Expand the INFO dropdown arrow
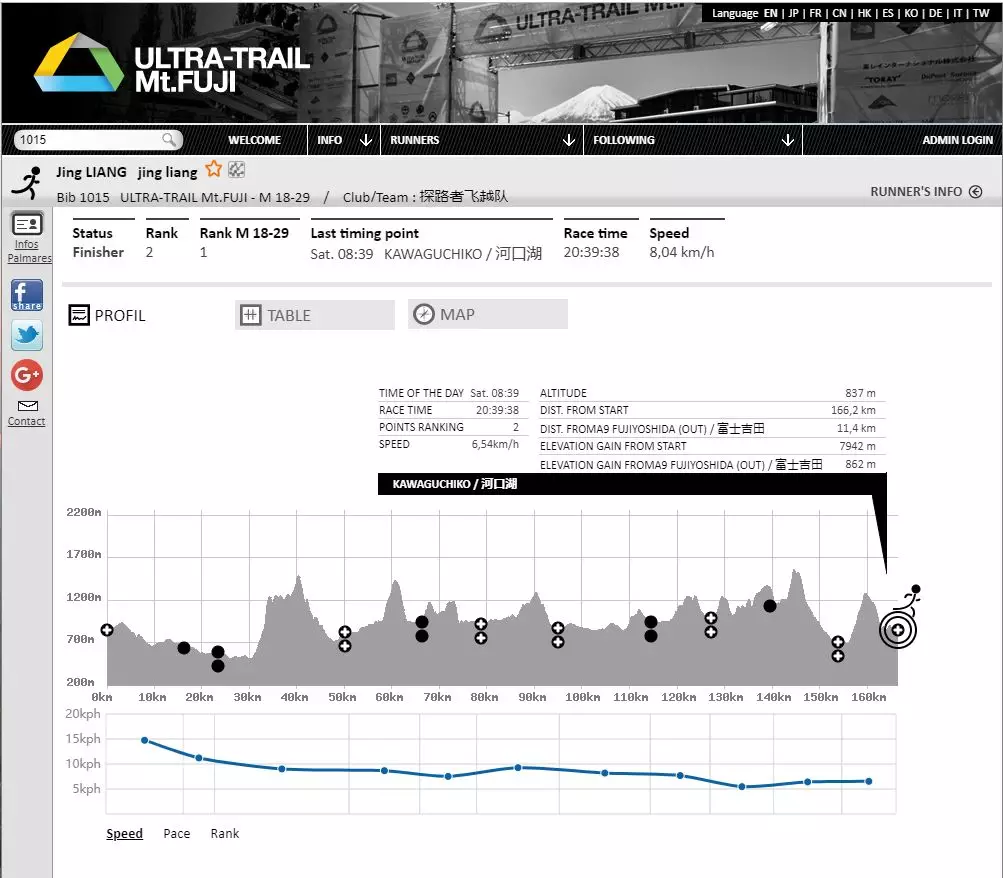This screenshot has height=878, width=1003. pos(366,140)
